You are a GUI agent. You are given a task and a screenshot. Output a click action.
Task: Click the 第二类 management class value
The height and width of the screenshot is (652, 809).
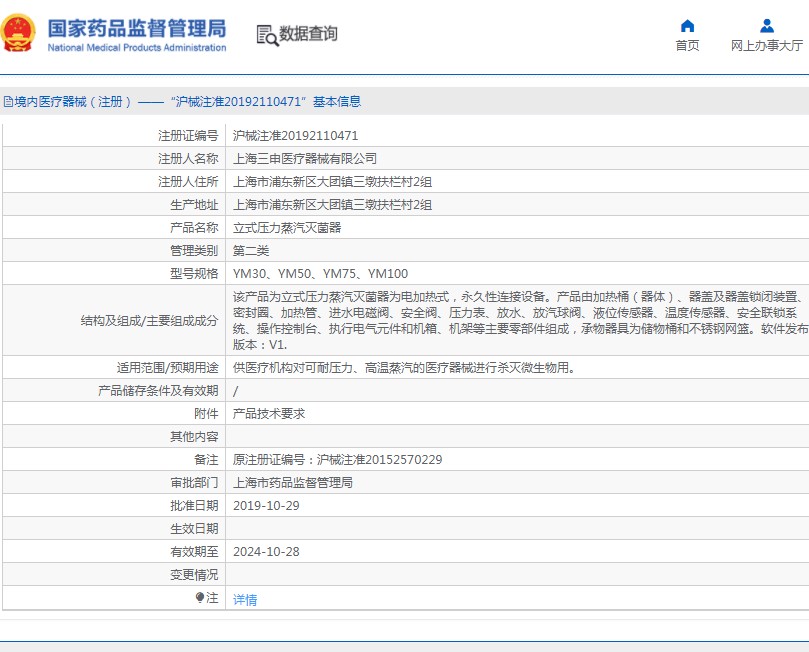tap(251, 251)
